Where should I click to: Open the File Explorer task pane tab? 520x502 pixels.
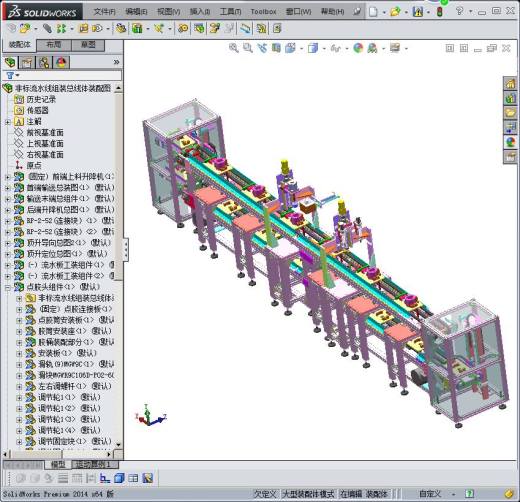click(510, 112)
